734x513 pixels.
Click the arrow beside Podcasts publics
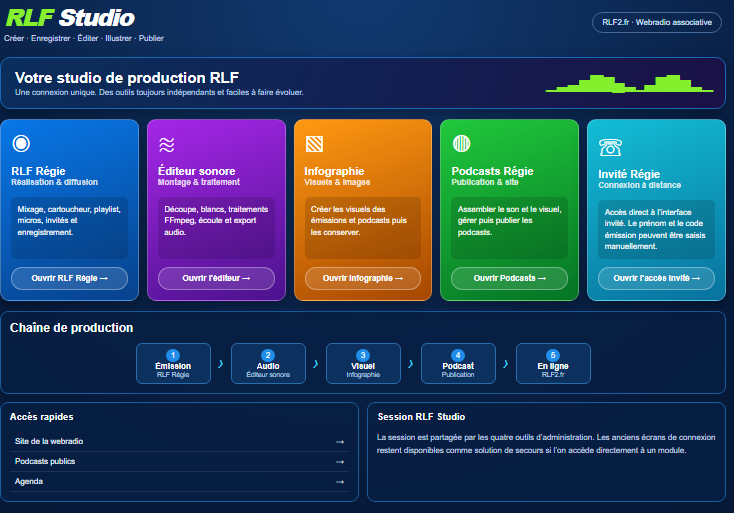pyautogui.click(x=340, y=462)
